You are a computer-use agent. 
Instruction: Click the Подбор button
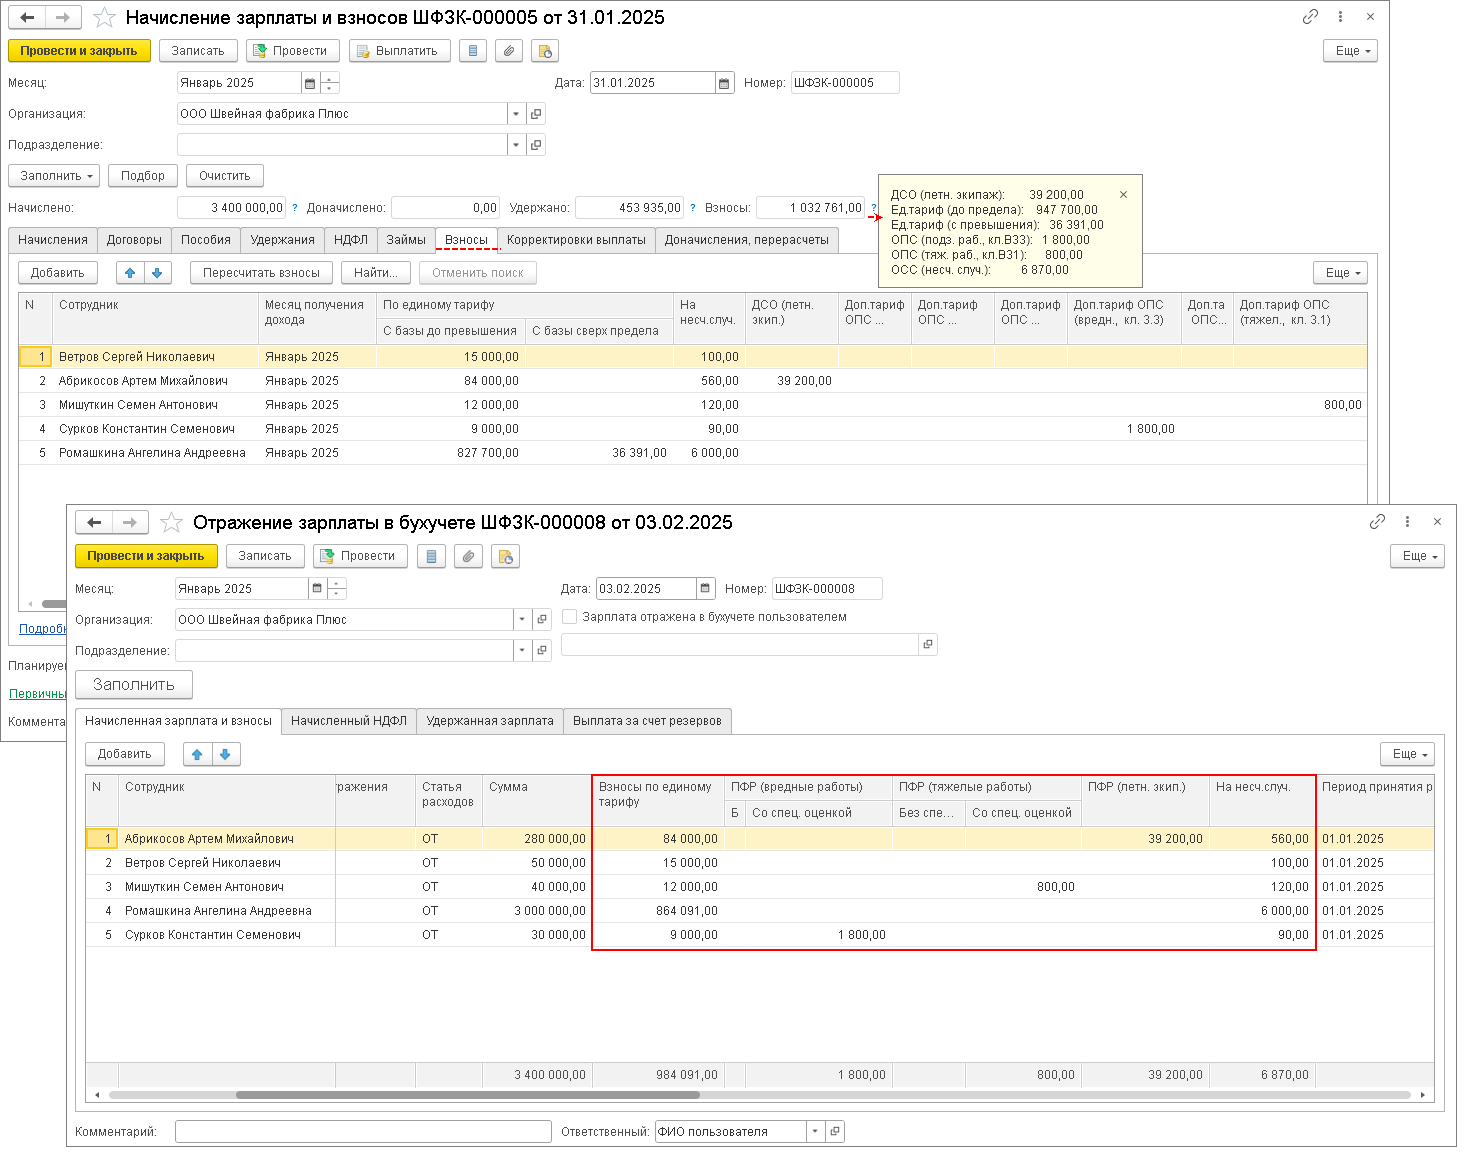pyautogui.click(x=143, y=176)
